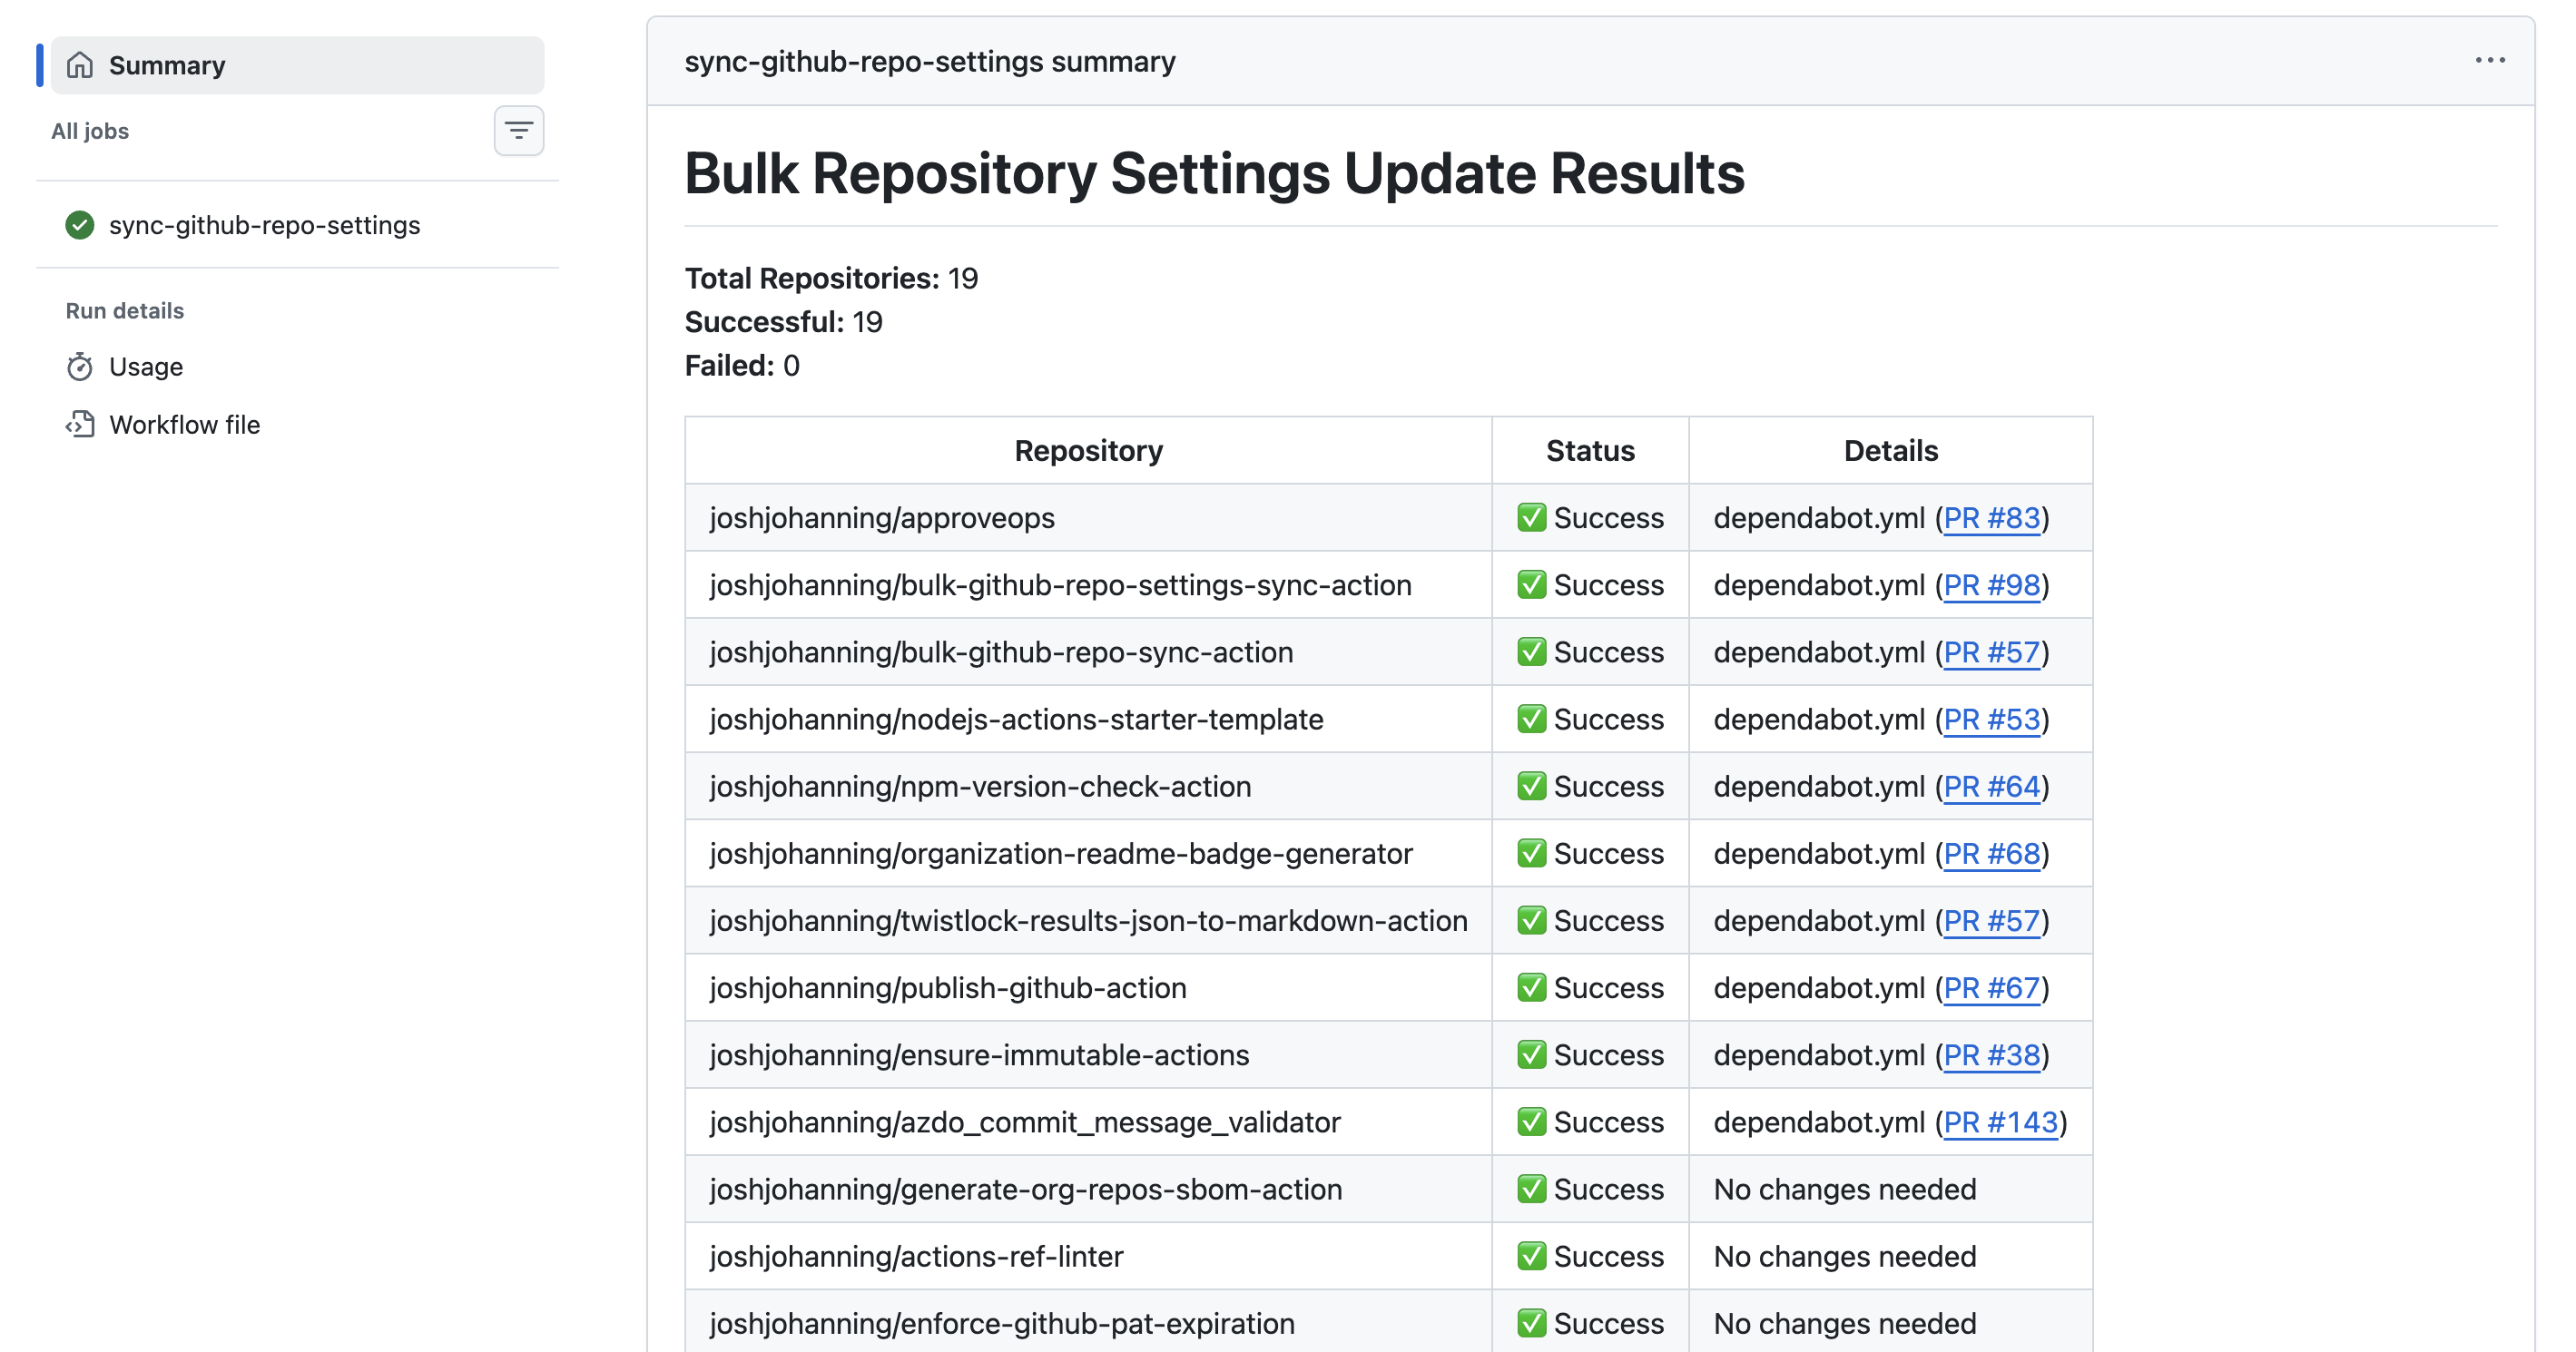This screenshot has width=2576, height=1352.
Task: Click the green check icon on sync-github-repo-settings job
Action: point(79,225)
